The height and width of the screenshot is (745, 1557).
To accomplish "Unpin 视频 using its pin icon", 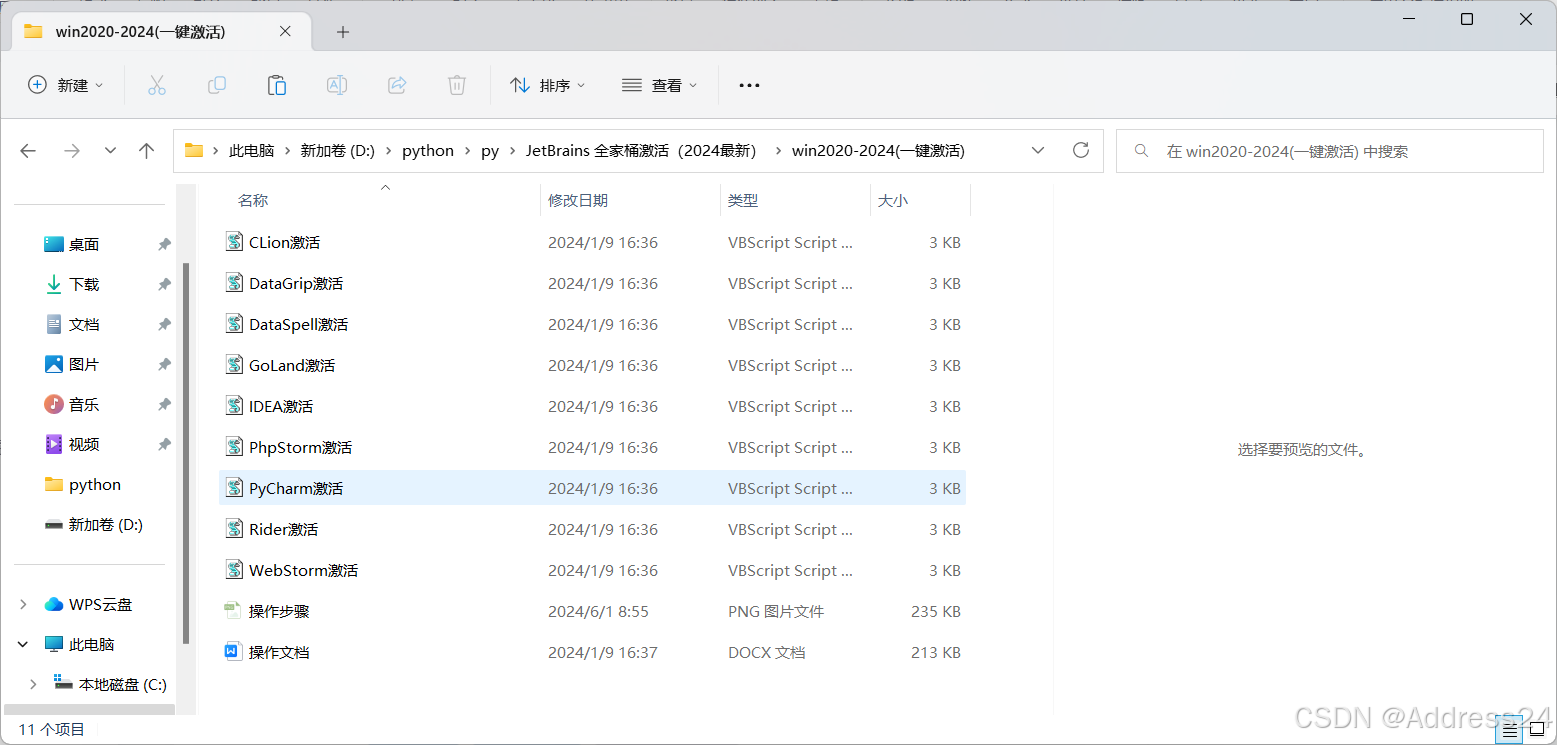I will pyautogui.click(x=164, y=444).
